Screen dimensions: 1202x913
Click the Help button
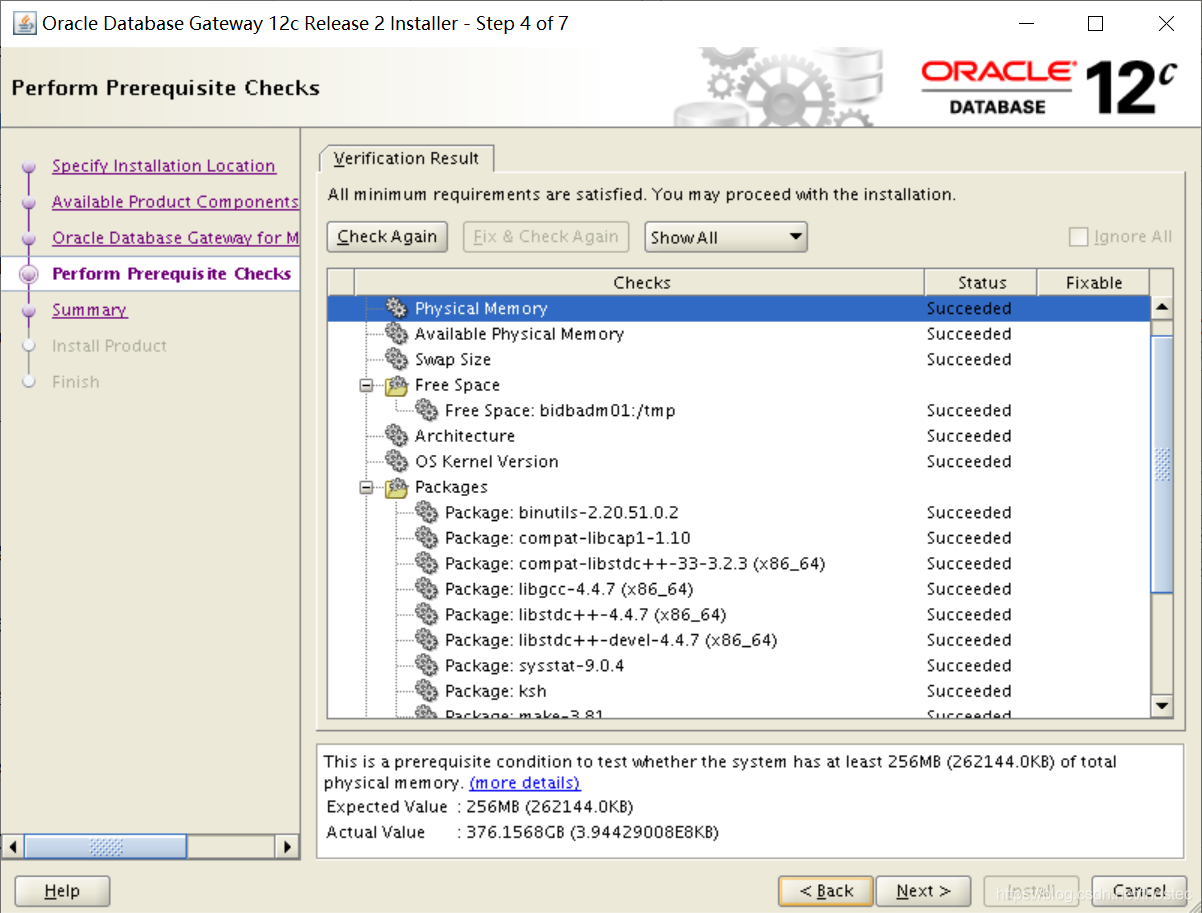coord(62,891)
